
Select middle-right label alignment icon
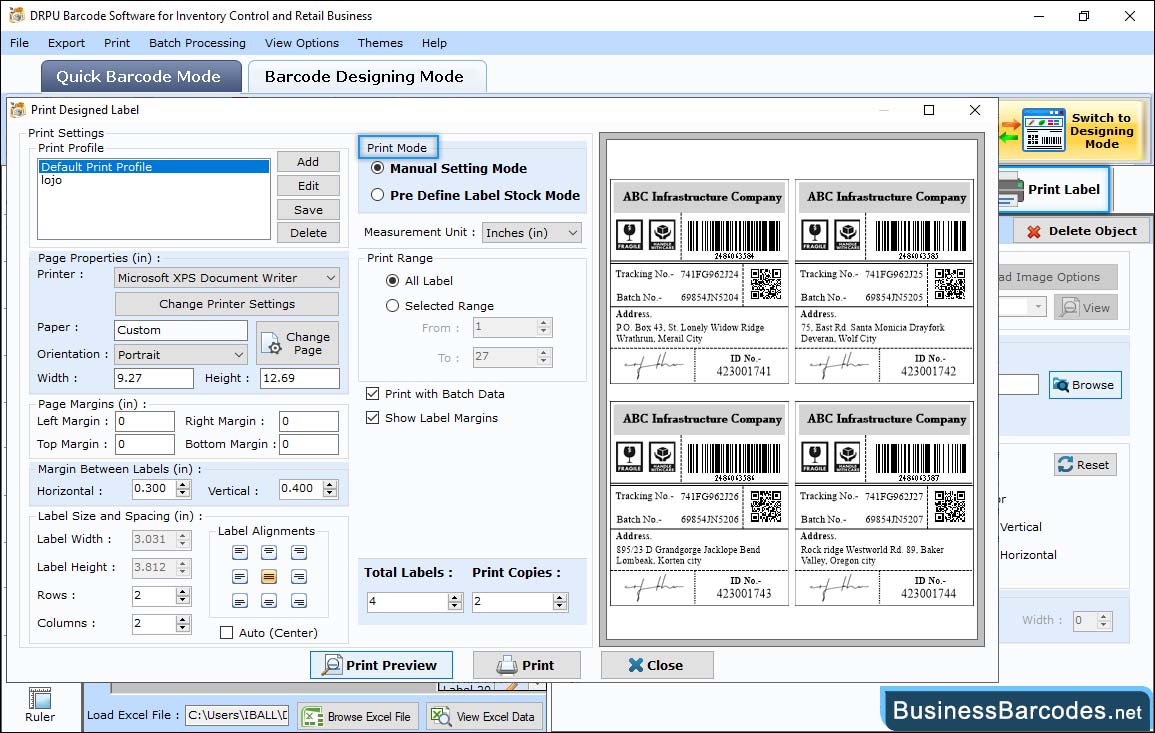point(298,576)
